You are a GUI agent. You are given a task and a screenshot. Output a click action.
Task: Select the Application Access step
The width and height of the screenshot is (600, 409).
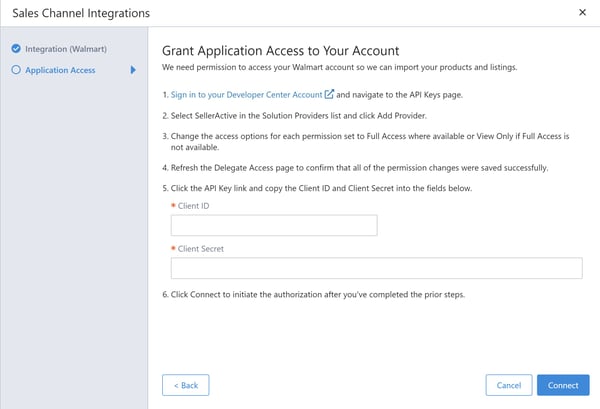(x=60, y=70)
